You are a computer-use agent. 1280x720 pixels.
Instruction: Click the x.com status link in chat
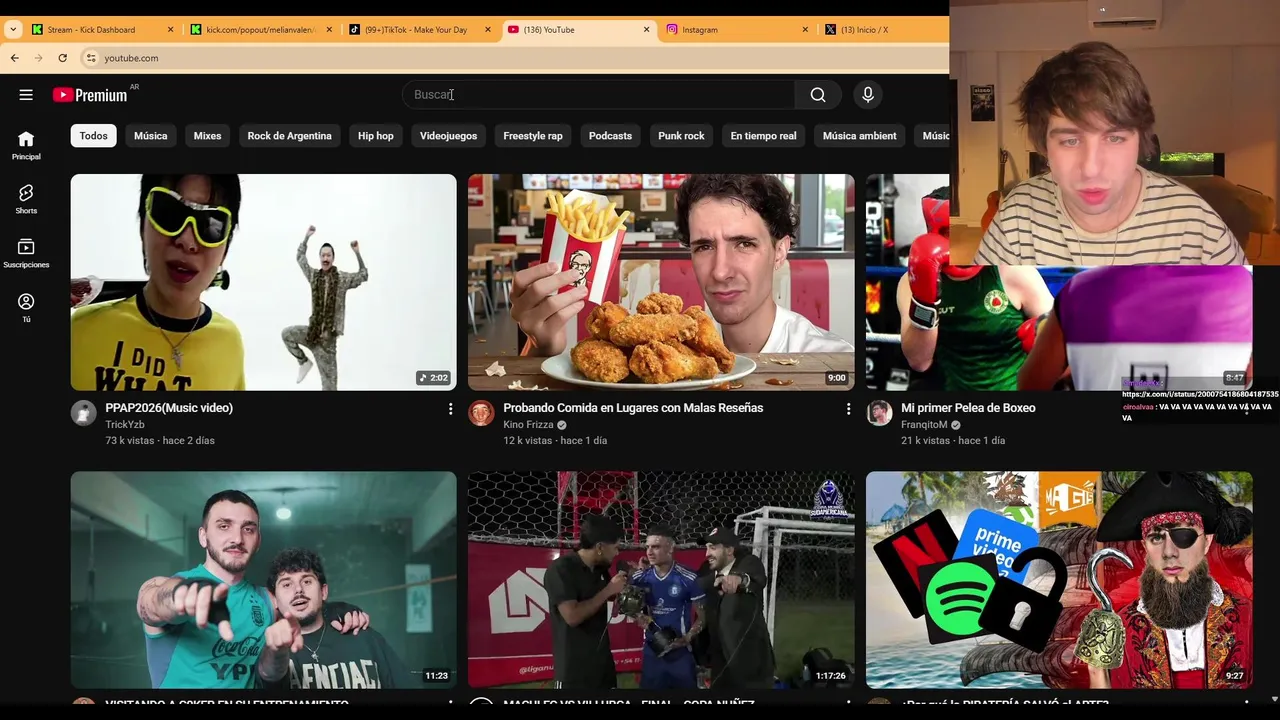tap(1200, 395)
